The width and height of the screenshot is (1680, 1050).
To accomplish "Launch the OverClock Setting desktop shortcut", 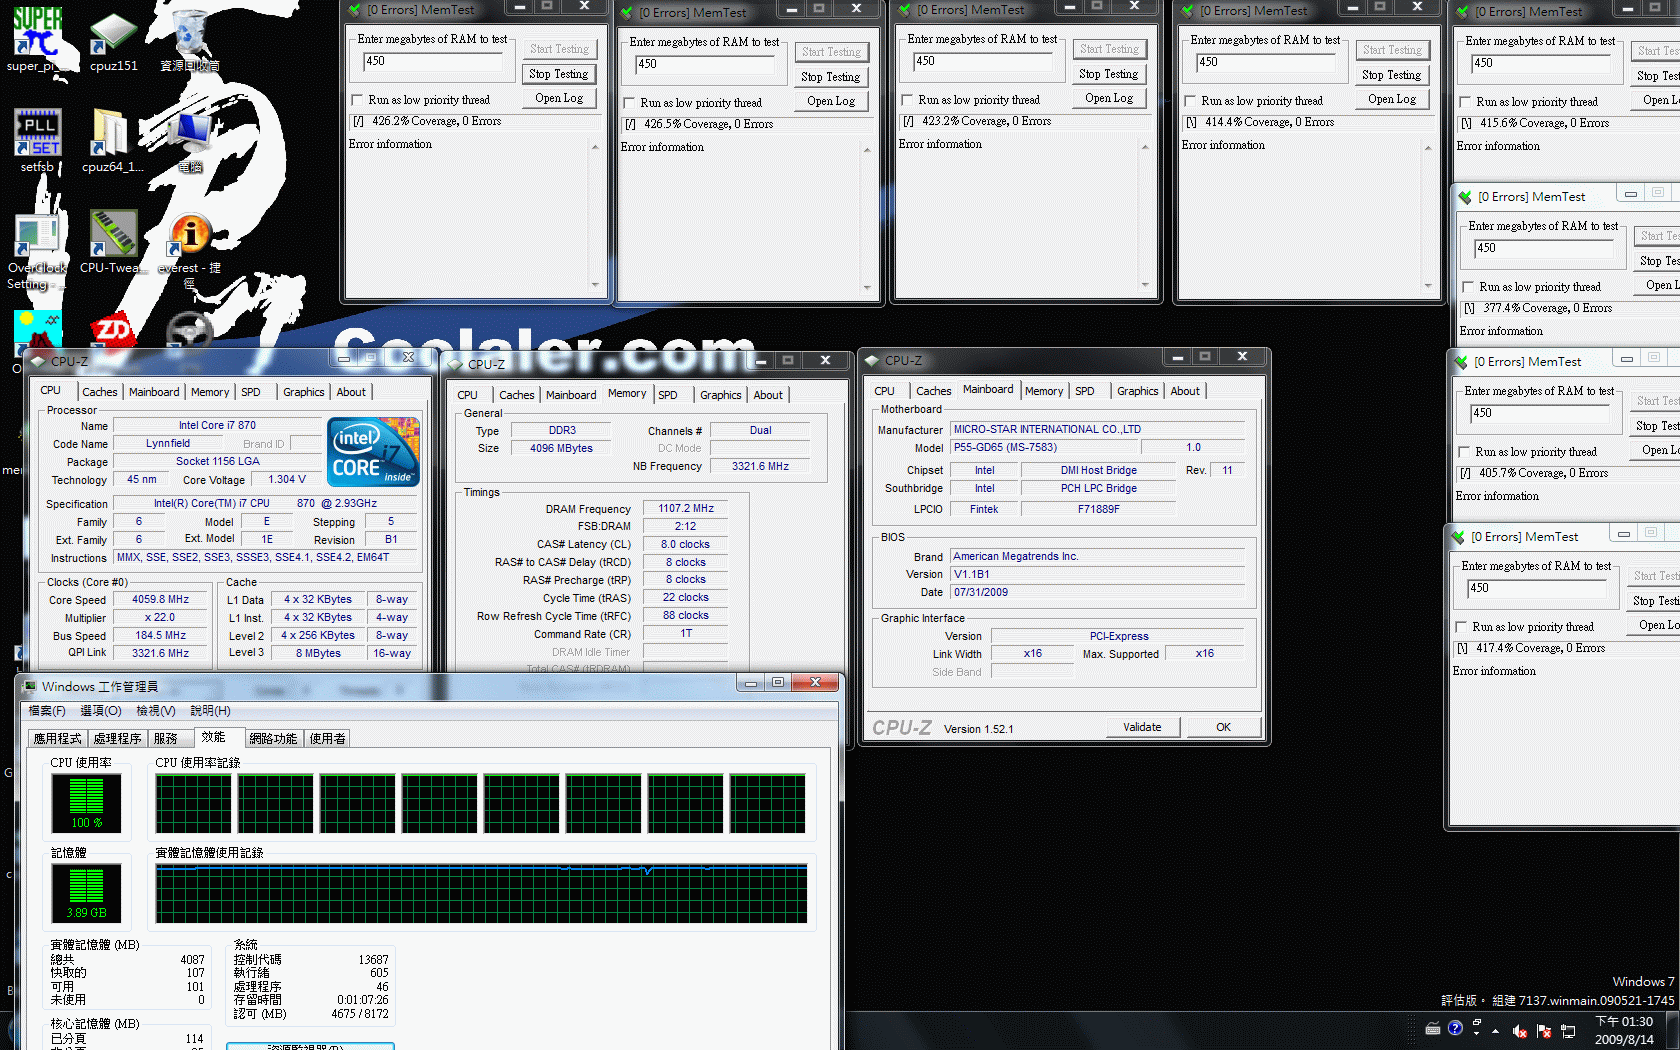I will (x=37, y=250).
